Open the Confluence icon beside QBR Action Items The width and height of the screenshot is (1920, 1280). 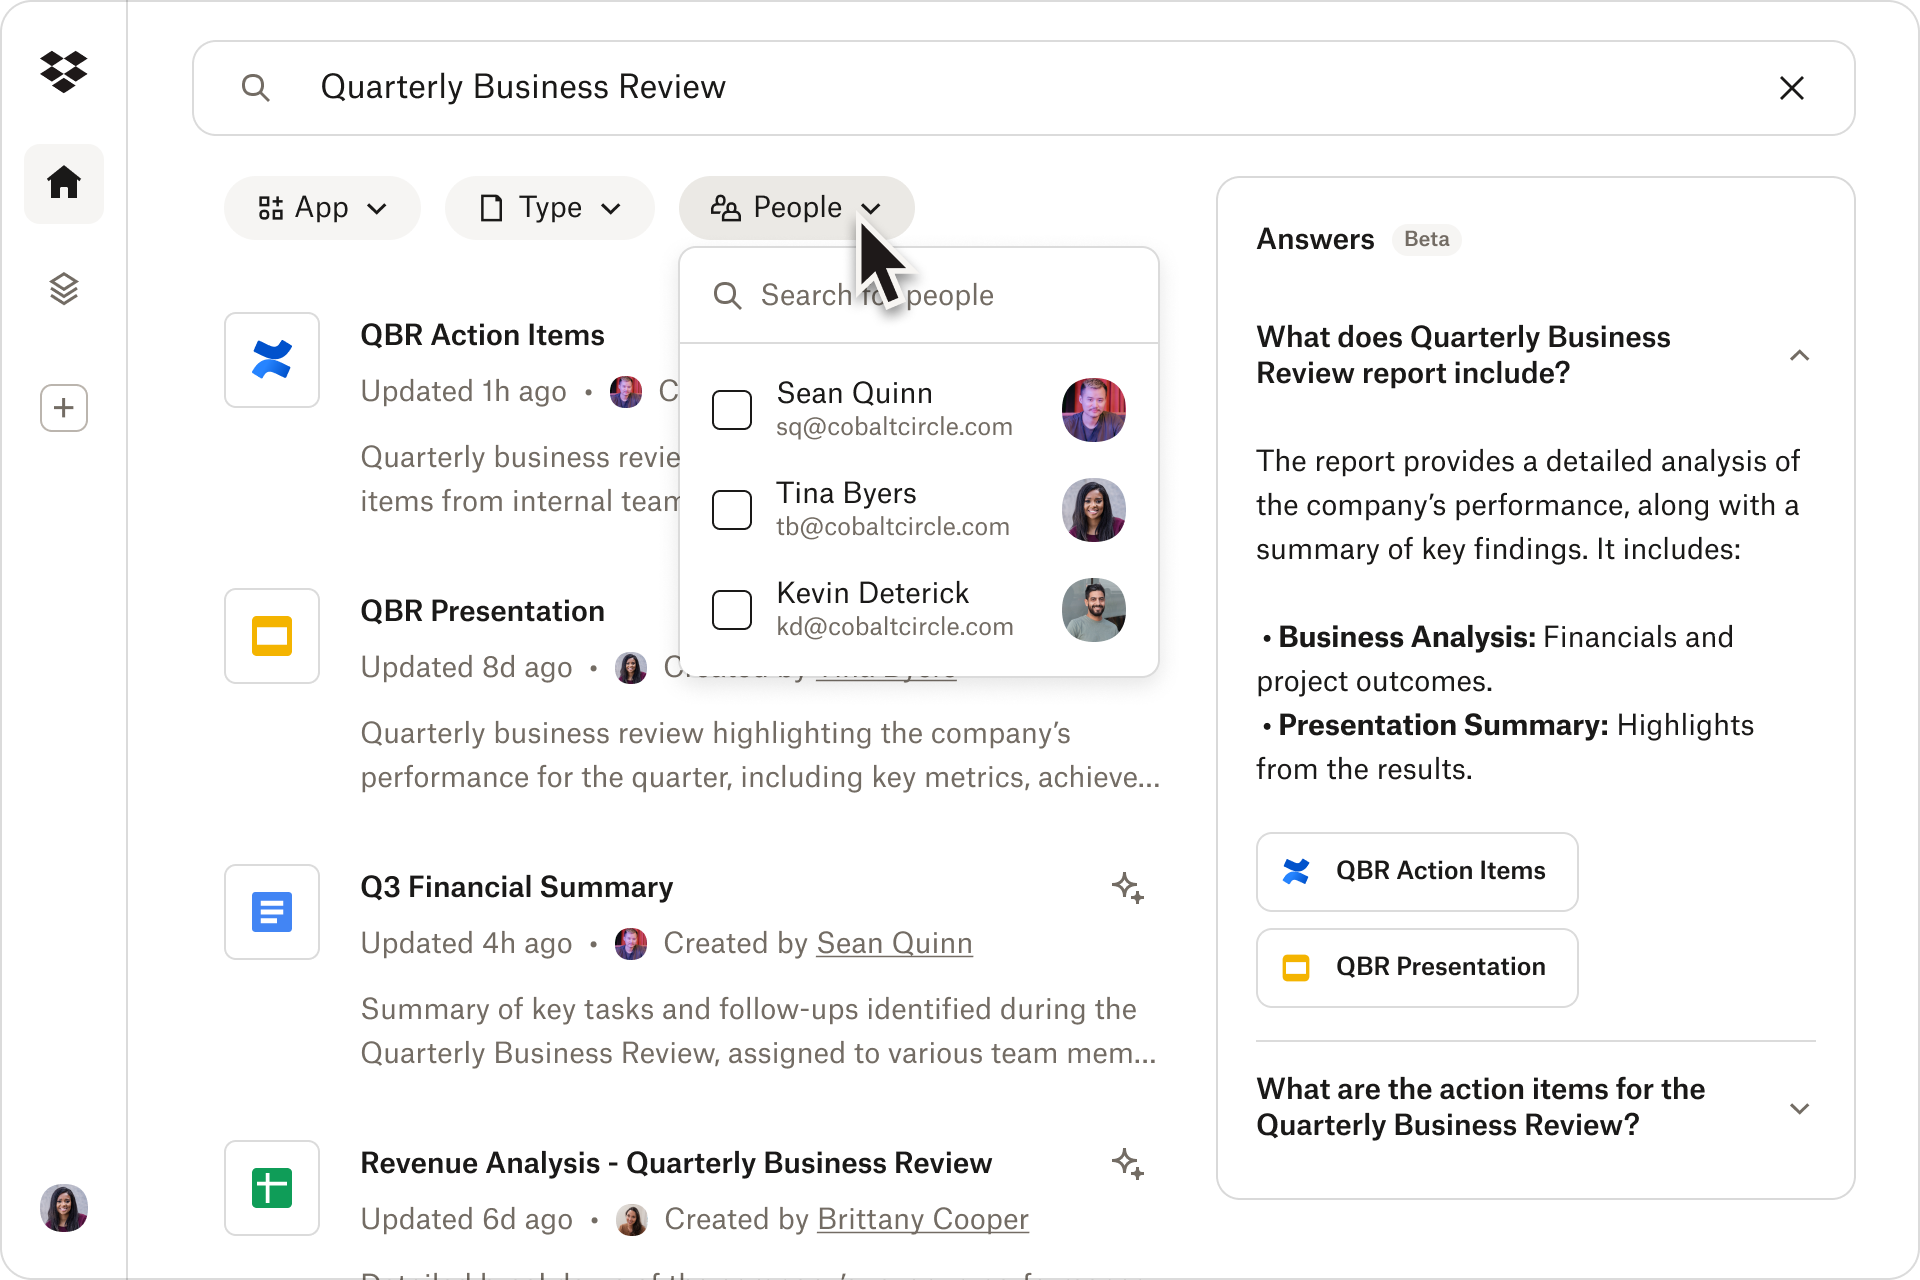271,360
